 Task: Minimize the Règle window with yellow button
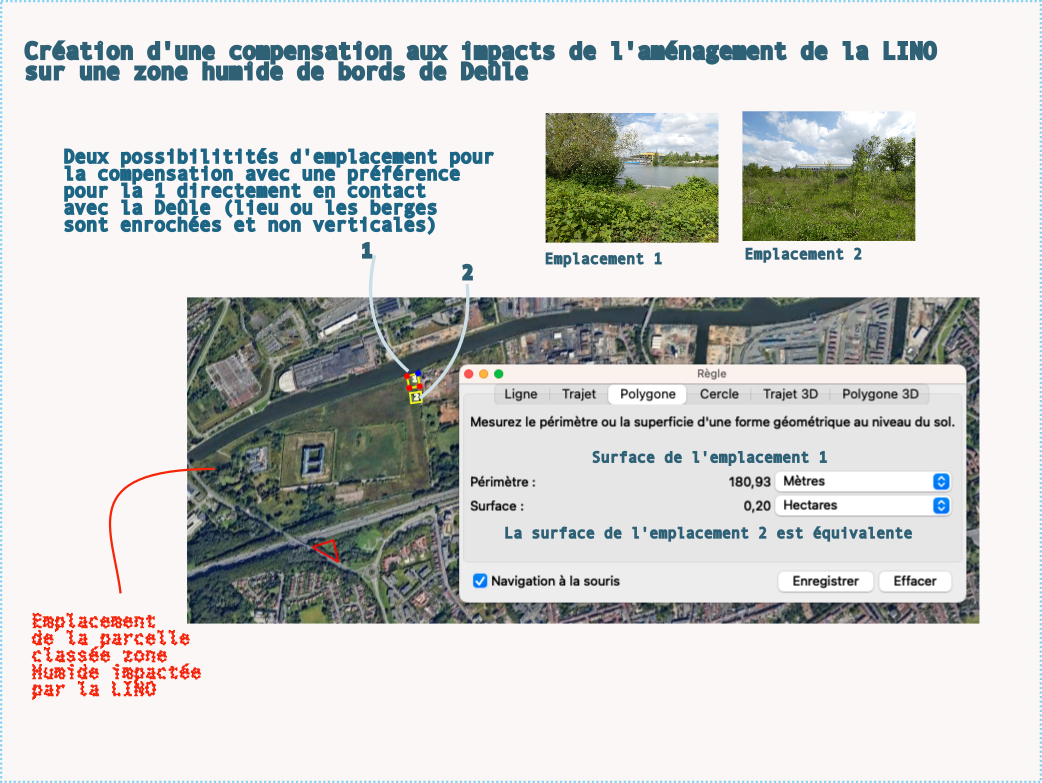click(x=483, y=374)
